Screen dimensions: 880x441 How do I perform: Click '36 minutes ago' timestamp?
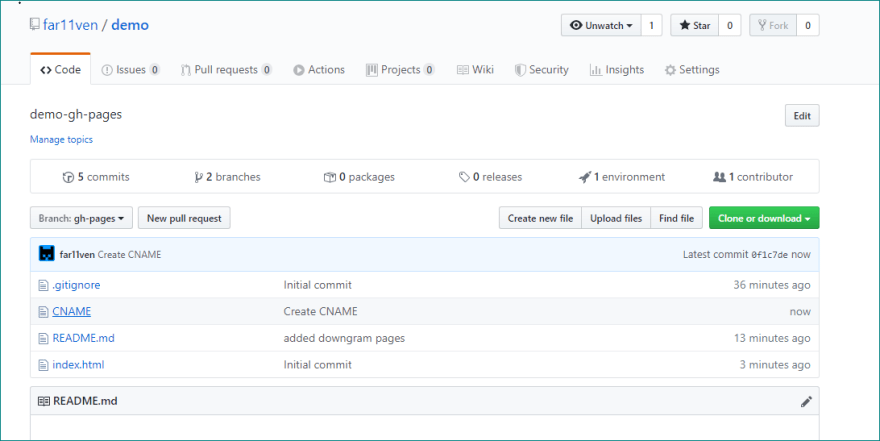point(772,285)
